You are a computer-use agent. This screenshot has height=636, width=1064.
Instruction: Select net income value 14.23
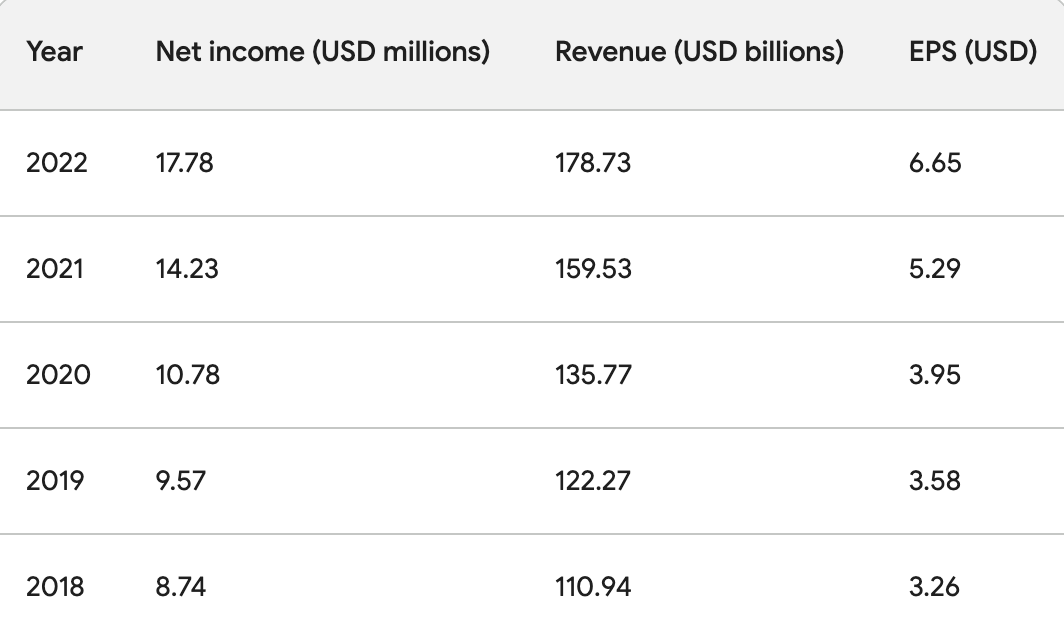(187, 269)
